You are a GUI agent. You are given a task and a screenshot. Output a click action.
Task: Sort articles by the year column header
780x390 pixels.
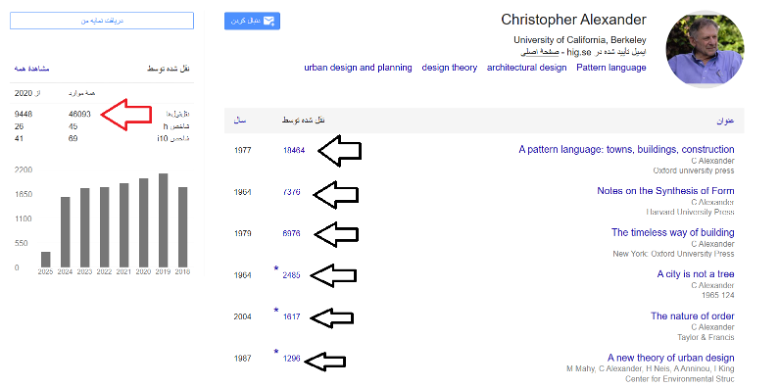click(240, 121)
